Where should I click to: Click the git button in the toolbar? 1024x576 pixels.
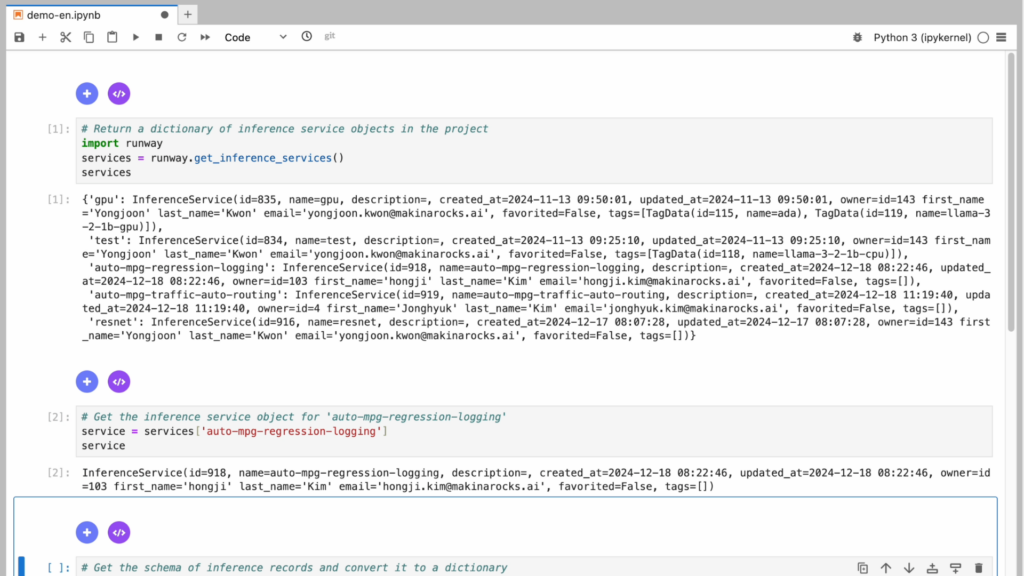[329, 37]
